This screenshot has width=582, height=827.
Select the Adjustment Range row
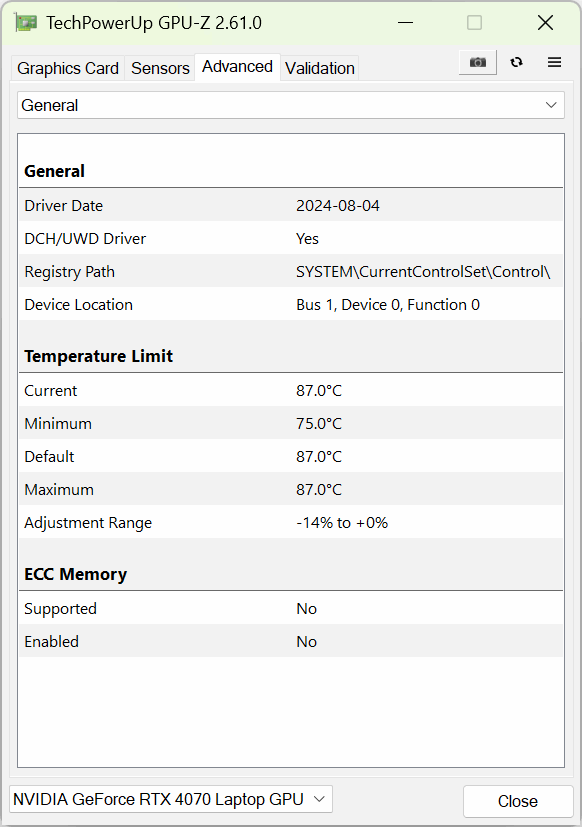coord(291,522)
